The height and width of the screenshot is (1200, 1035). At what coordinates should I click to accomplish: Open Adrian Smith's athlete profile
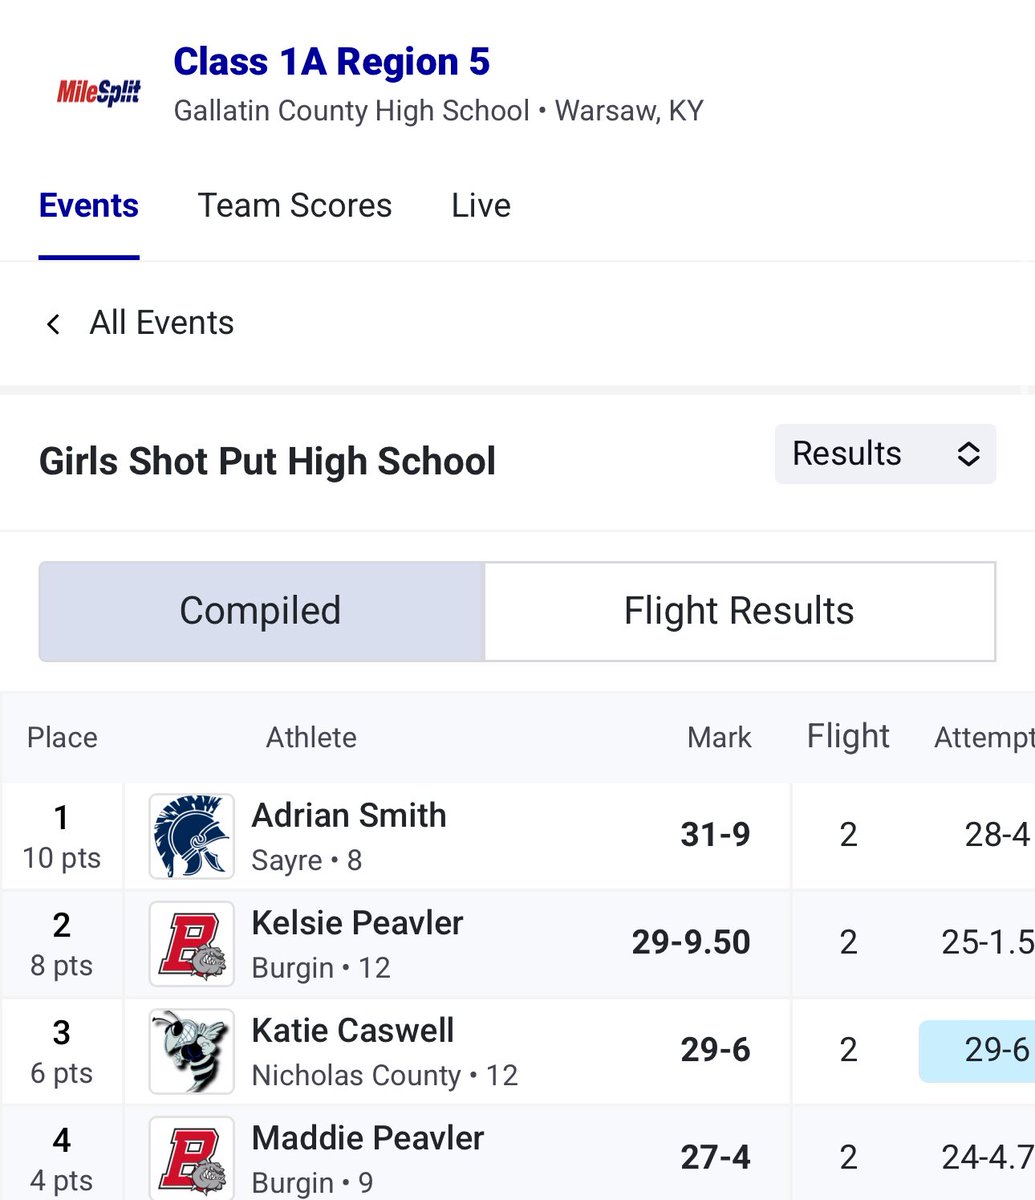click(x=349, y=815)
